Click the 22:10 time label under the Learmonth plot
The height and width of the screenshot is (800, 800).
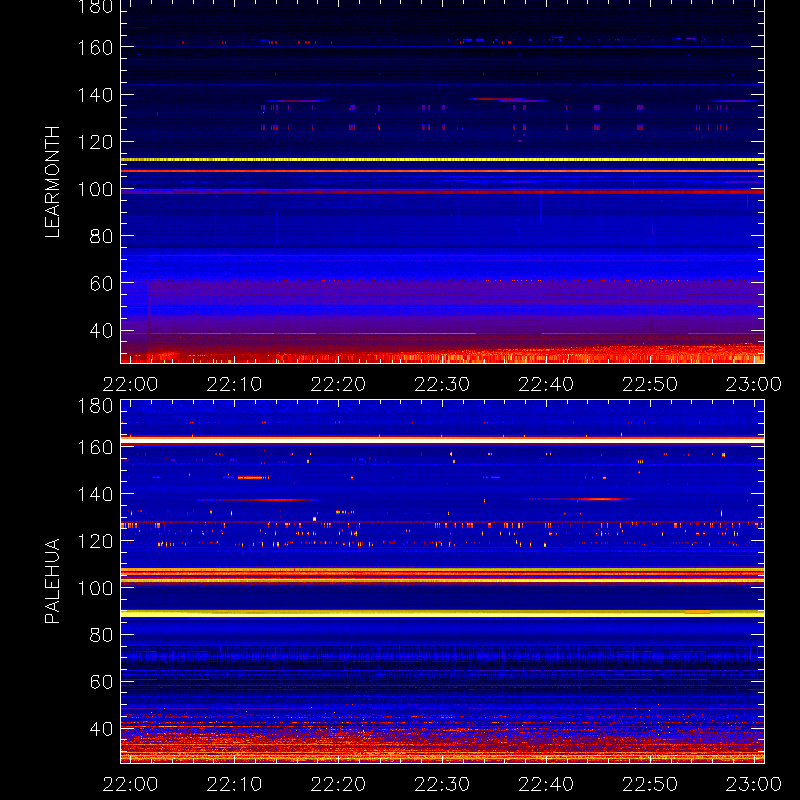(x=234, y=384)
